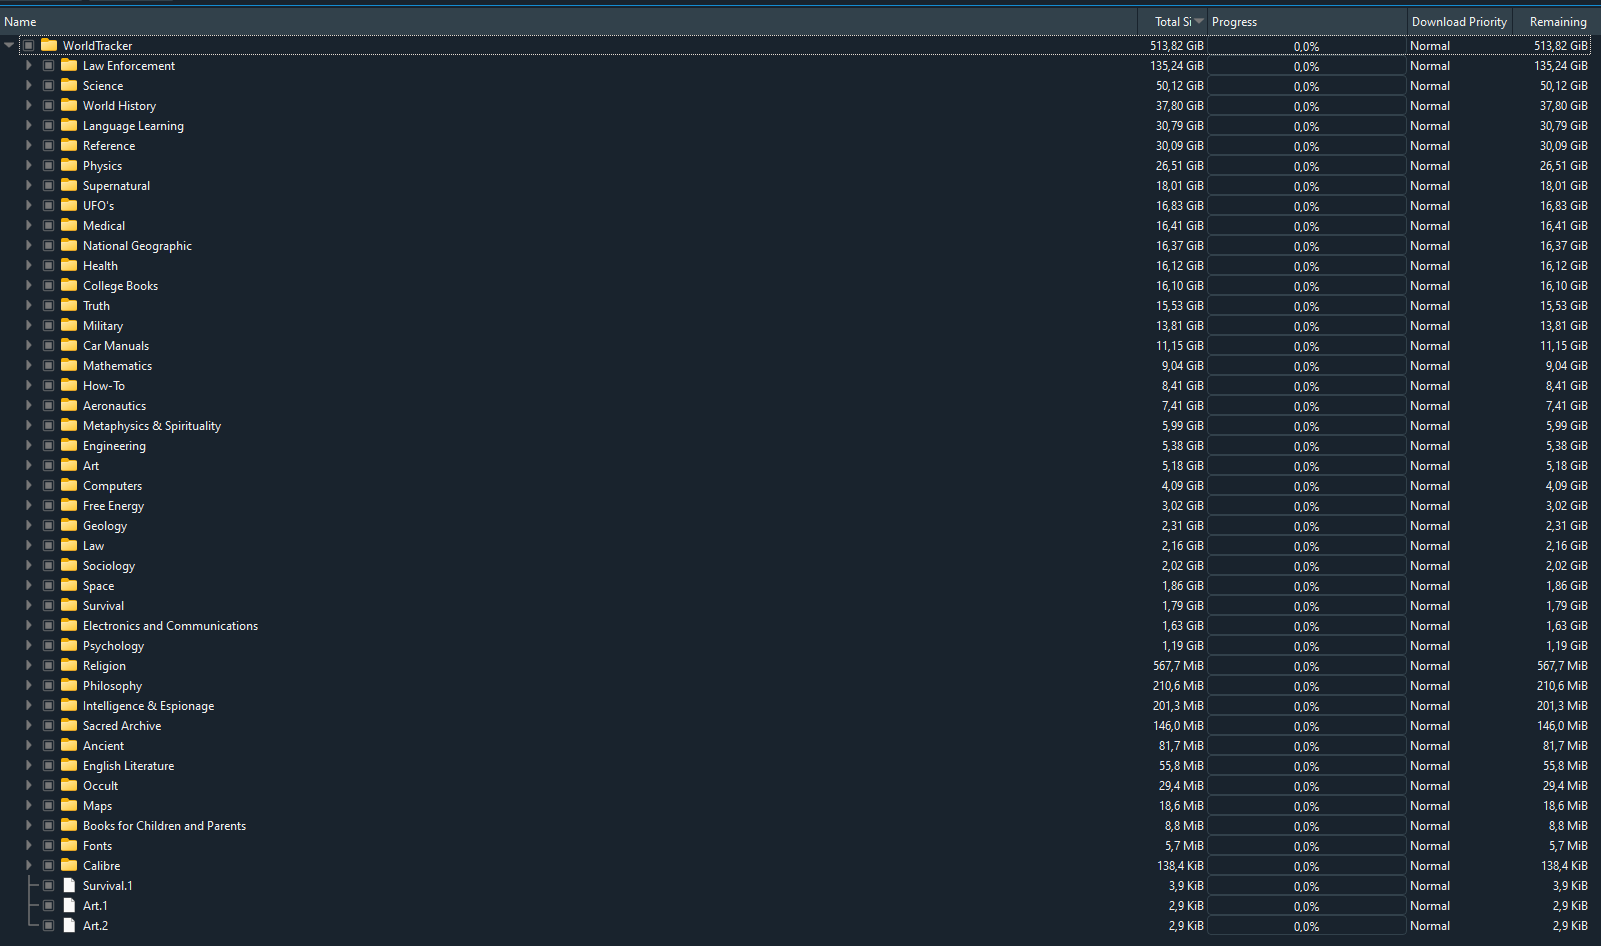Click the Free Energy folder icon

pyautogui.click(x=69, y=505)
